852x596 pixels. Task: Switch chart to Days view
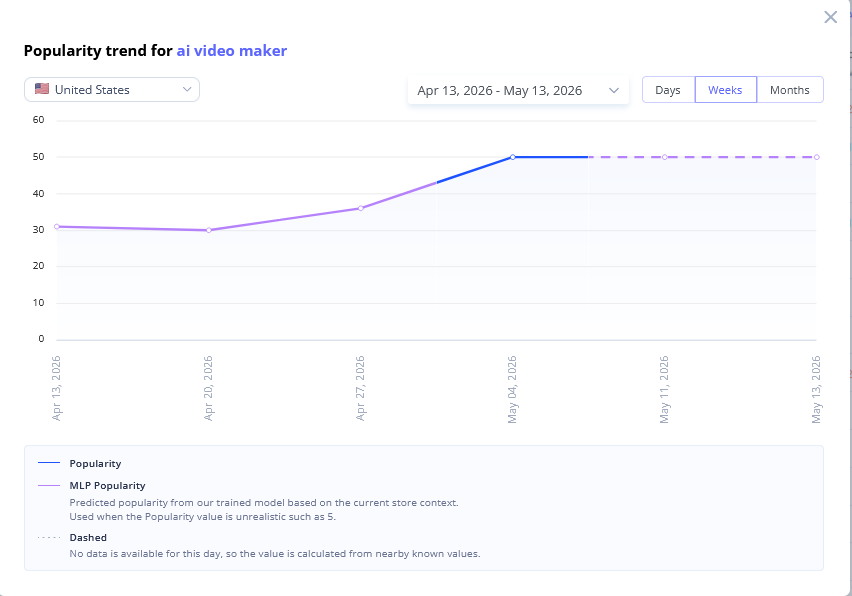668,90
